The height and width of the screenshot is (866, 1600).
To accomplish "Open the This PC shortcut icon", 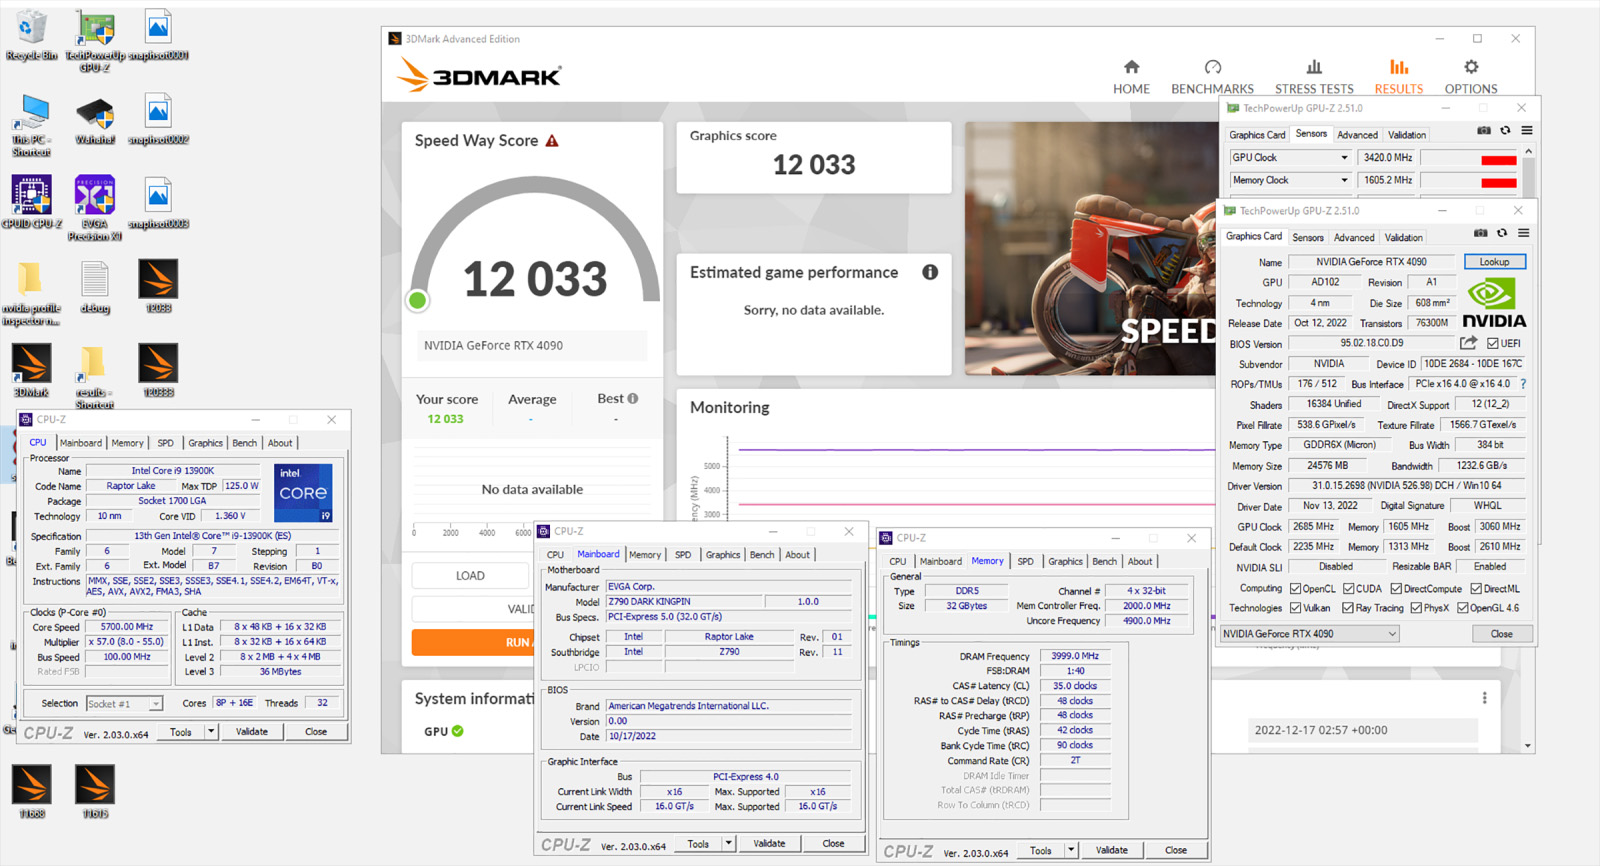I will (x=31, y=125).
